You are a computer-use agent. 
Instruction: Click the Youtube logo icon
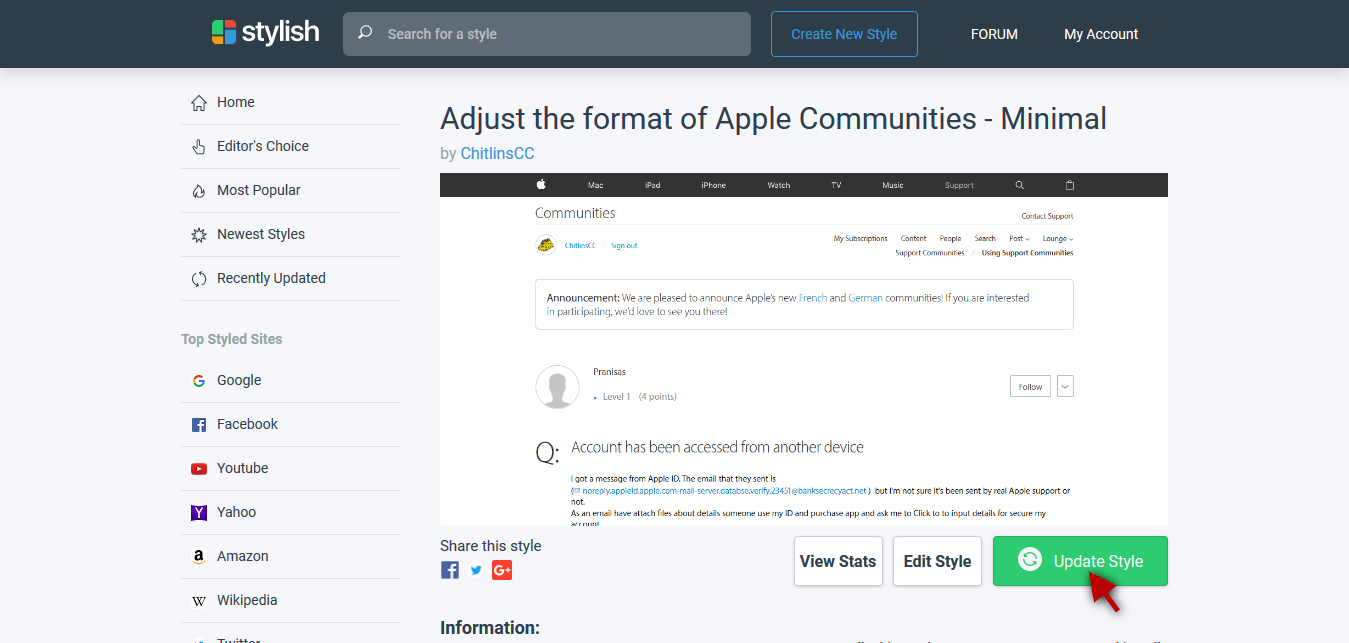point(199,468)
